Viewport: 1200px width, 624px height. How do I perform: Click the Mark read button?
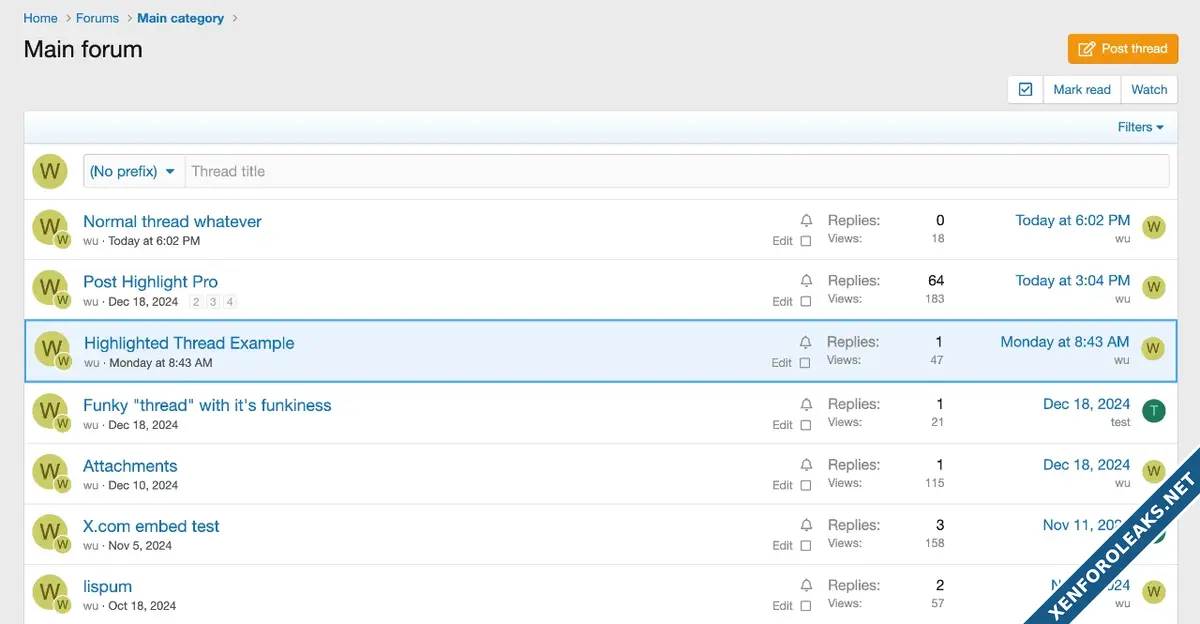click(x=1081, y=89)
